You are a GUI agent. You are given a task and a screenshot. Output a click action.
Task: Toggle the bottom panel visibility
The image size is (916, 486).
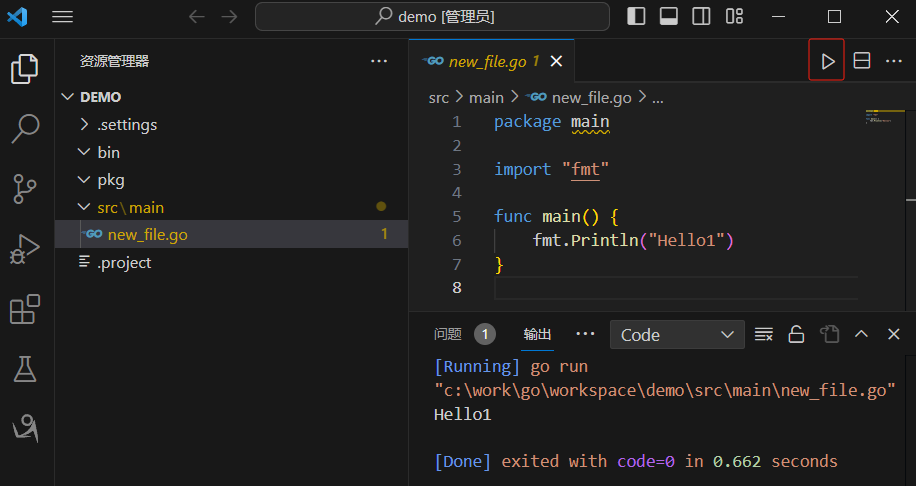click(x=669, y=16)
